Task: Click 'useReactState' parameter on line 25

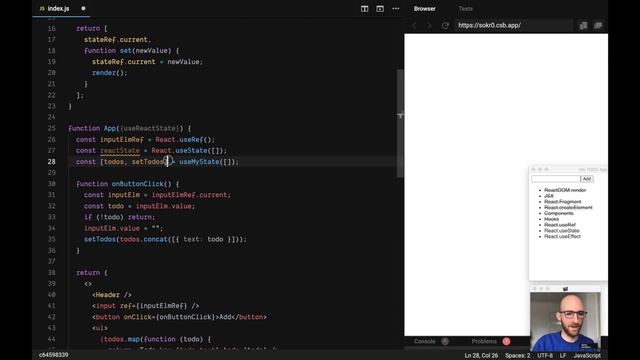Action: pos(150,129)
